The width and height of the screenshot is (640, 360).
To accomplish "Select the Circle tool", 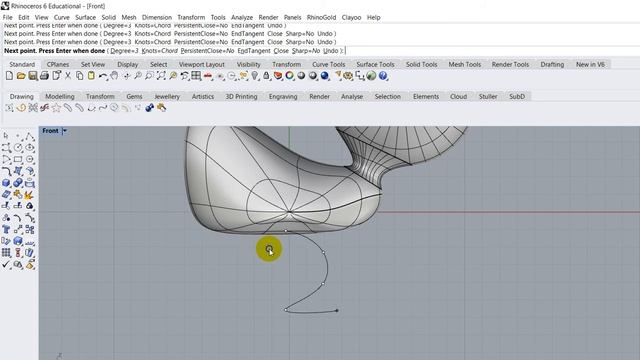I will pos(18,148).
